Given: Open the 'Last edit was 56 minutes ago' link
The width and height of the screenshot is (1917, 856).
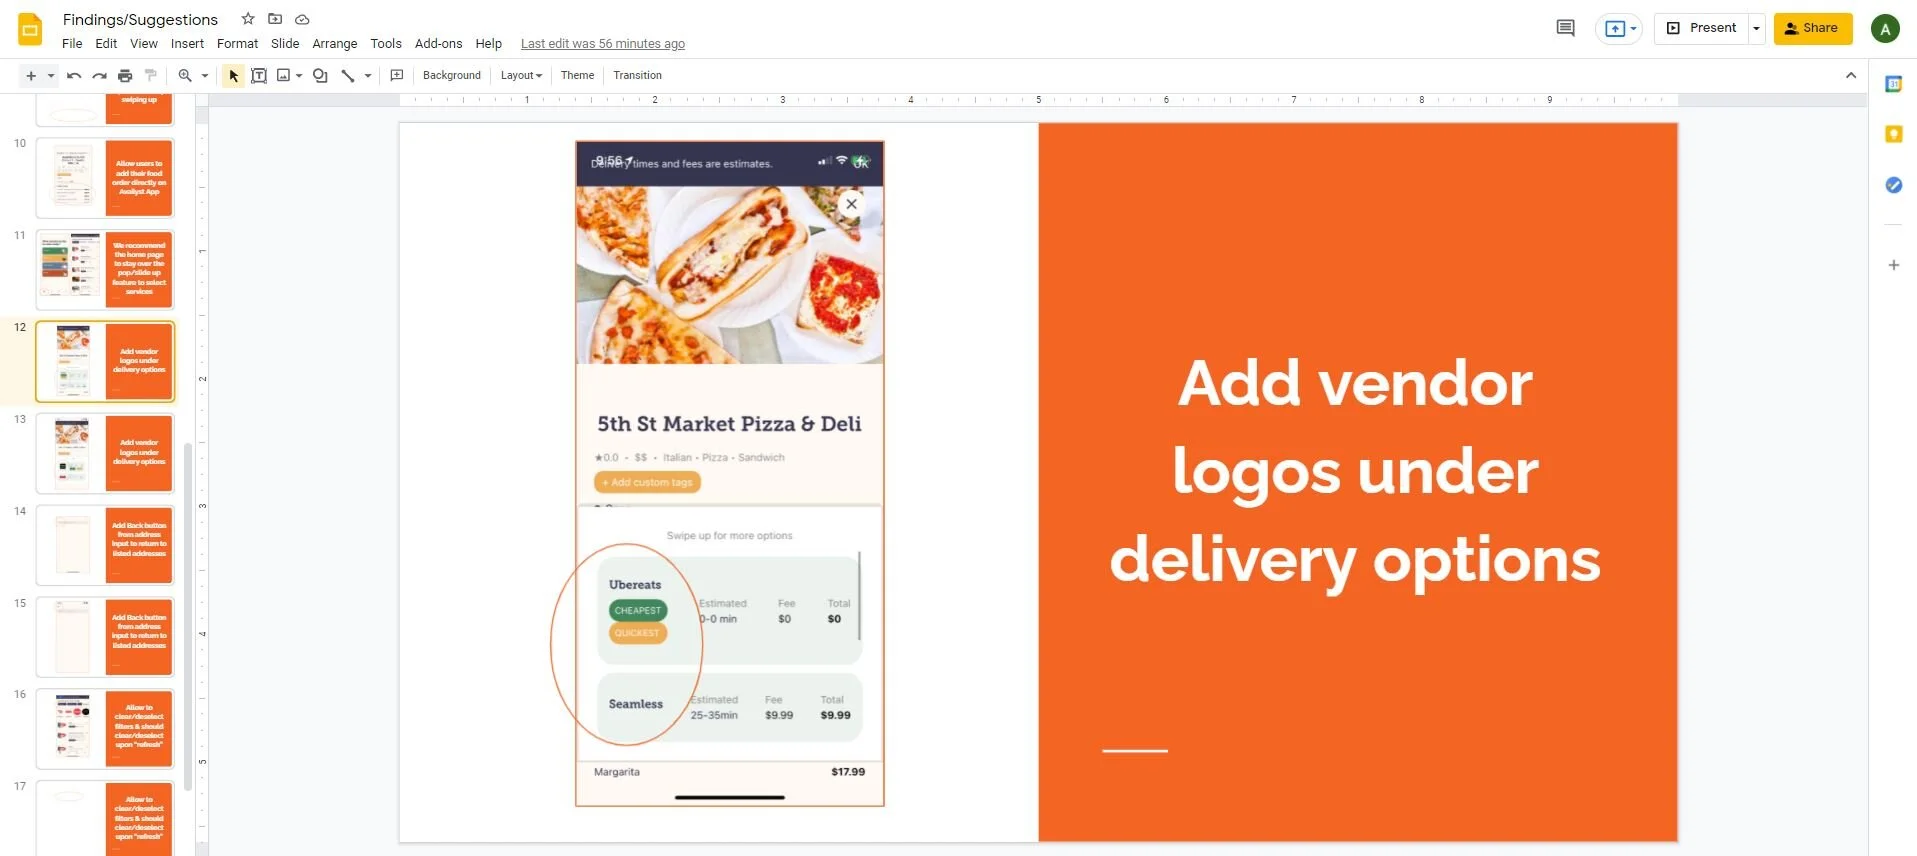Looking at the screenshot, I should (603, 43).
